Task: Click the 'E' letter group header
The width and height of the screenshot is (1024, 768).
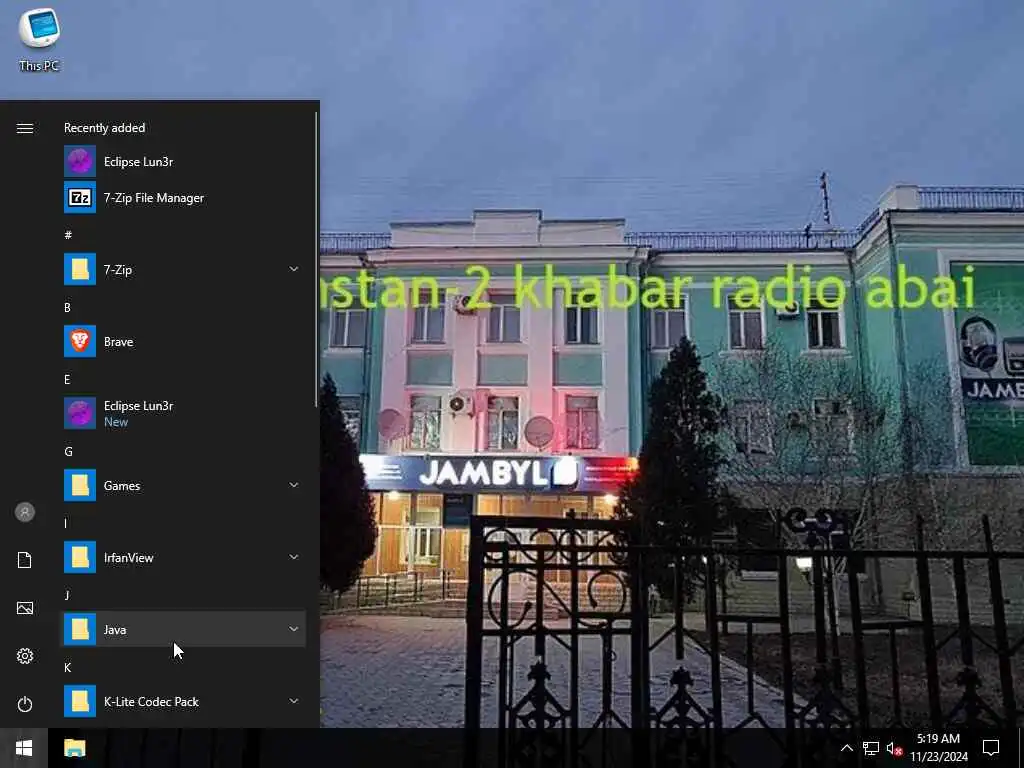Action: click(x=67, y=379)
